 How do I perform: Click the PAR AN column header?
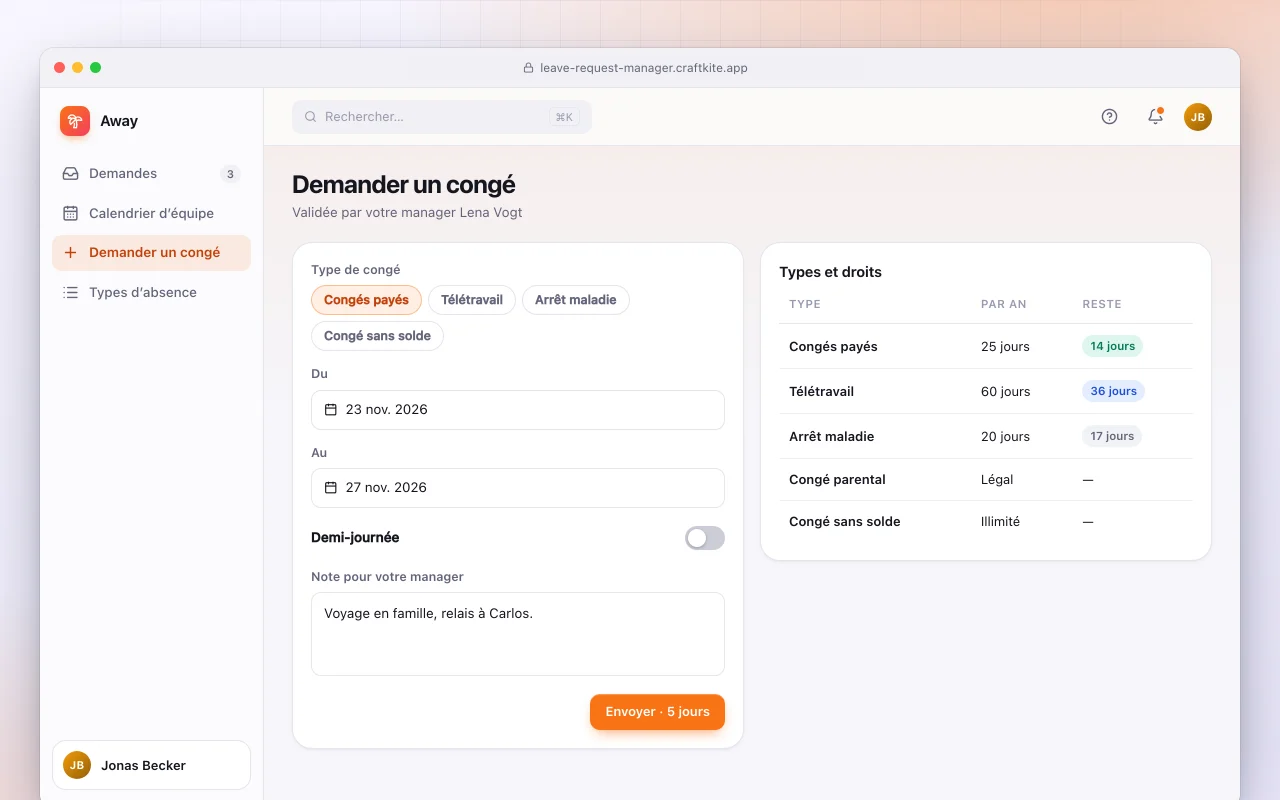1004,304
